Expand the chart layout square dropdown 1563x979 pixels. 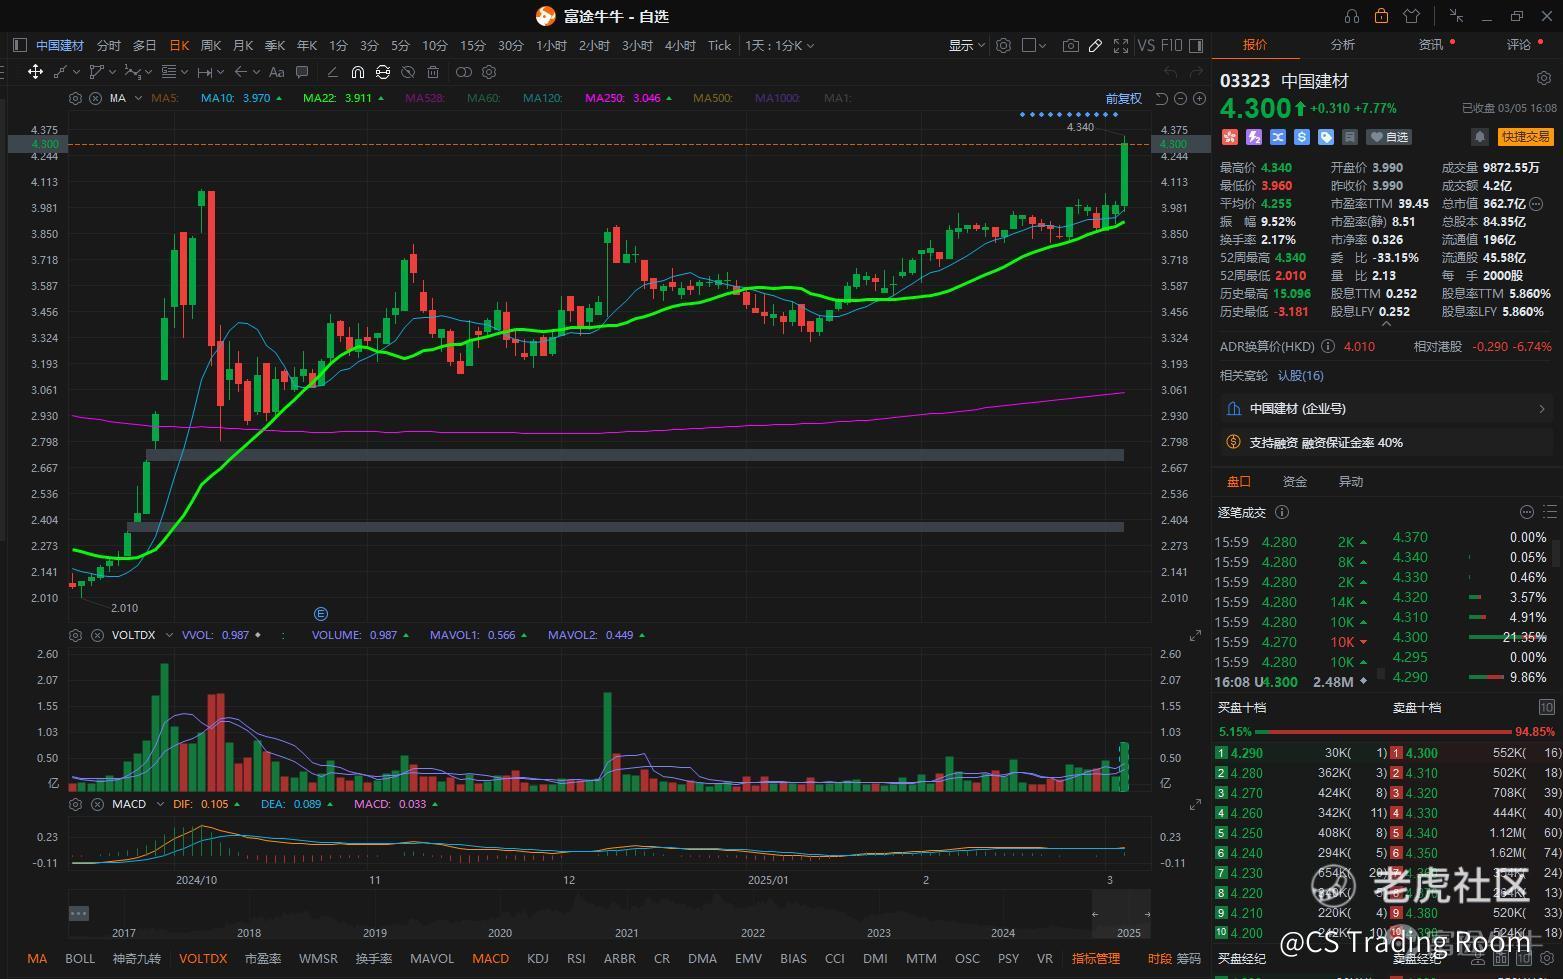[1041, 45]
